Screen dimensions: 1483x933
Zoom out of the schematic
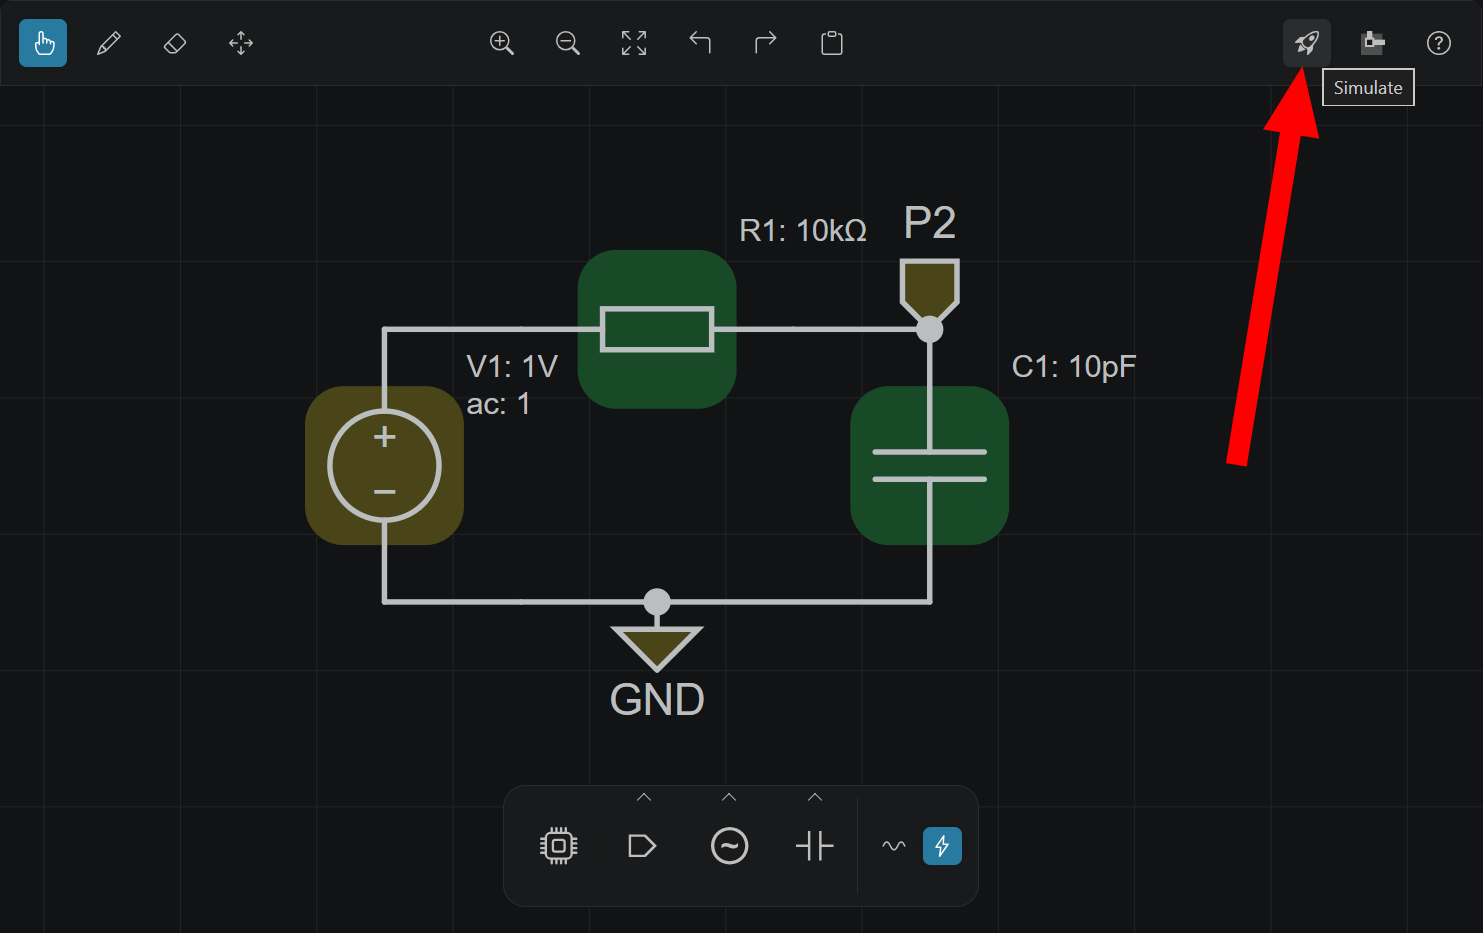(568, 43)
